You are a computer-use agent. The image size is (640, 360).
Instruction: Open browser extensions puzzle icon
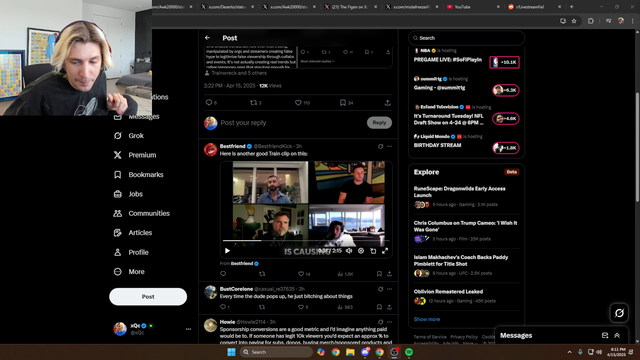point(591,21)
